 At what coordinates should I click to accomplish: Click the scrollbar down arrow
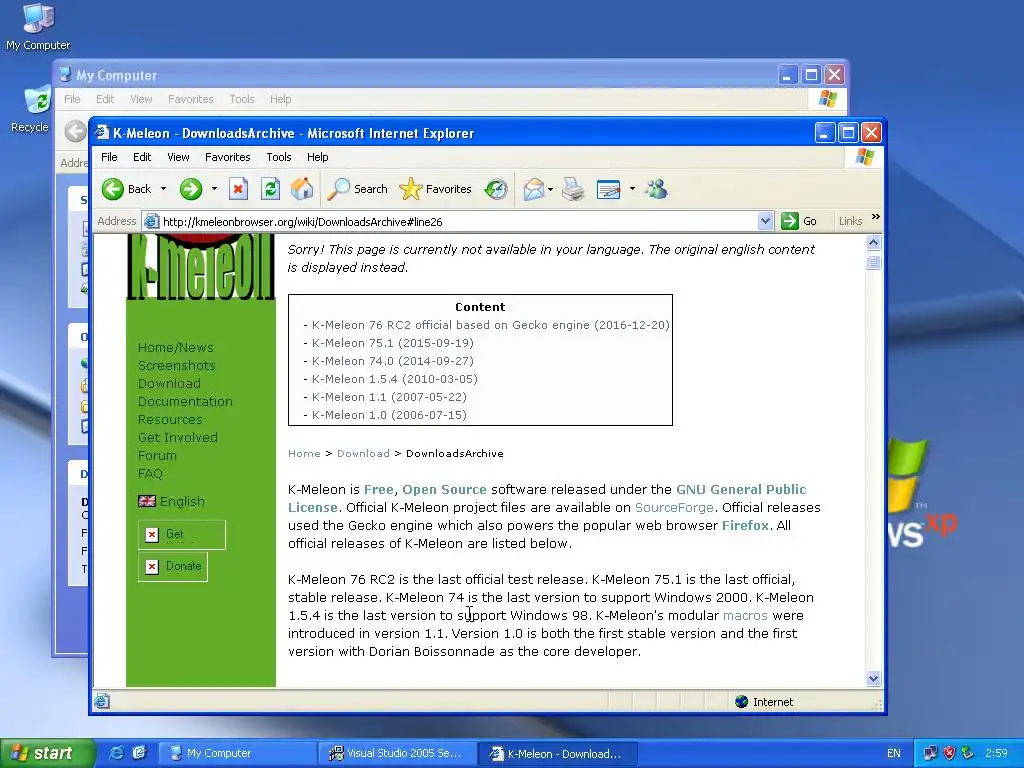pos(873,679)
